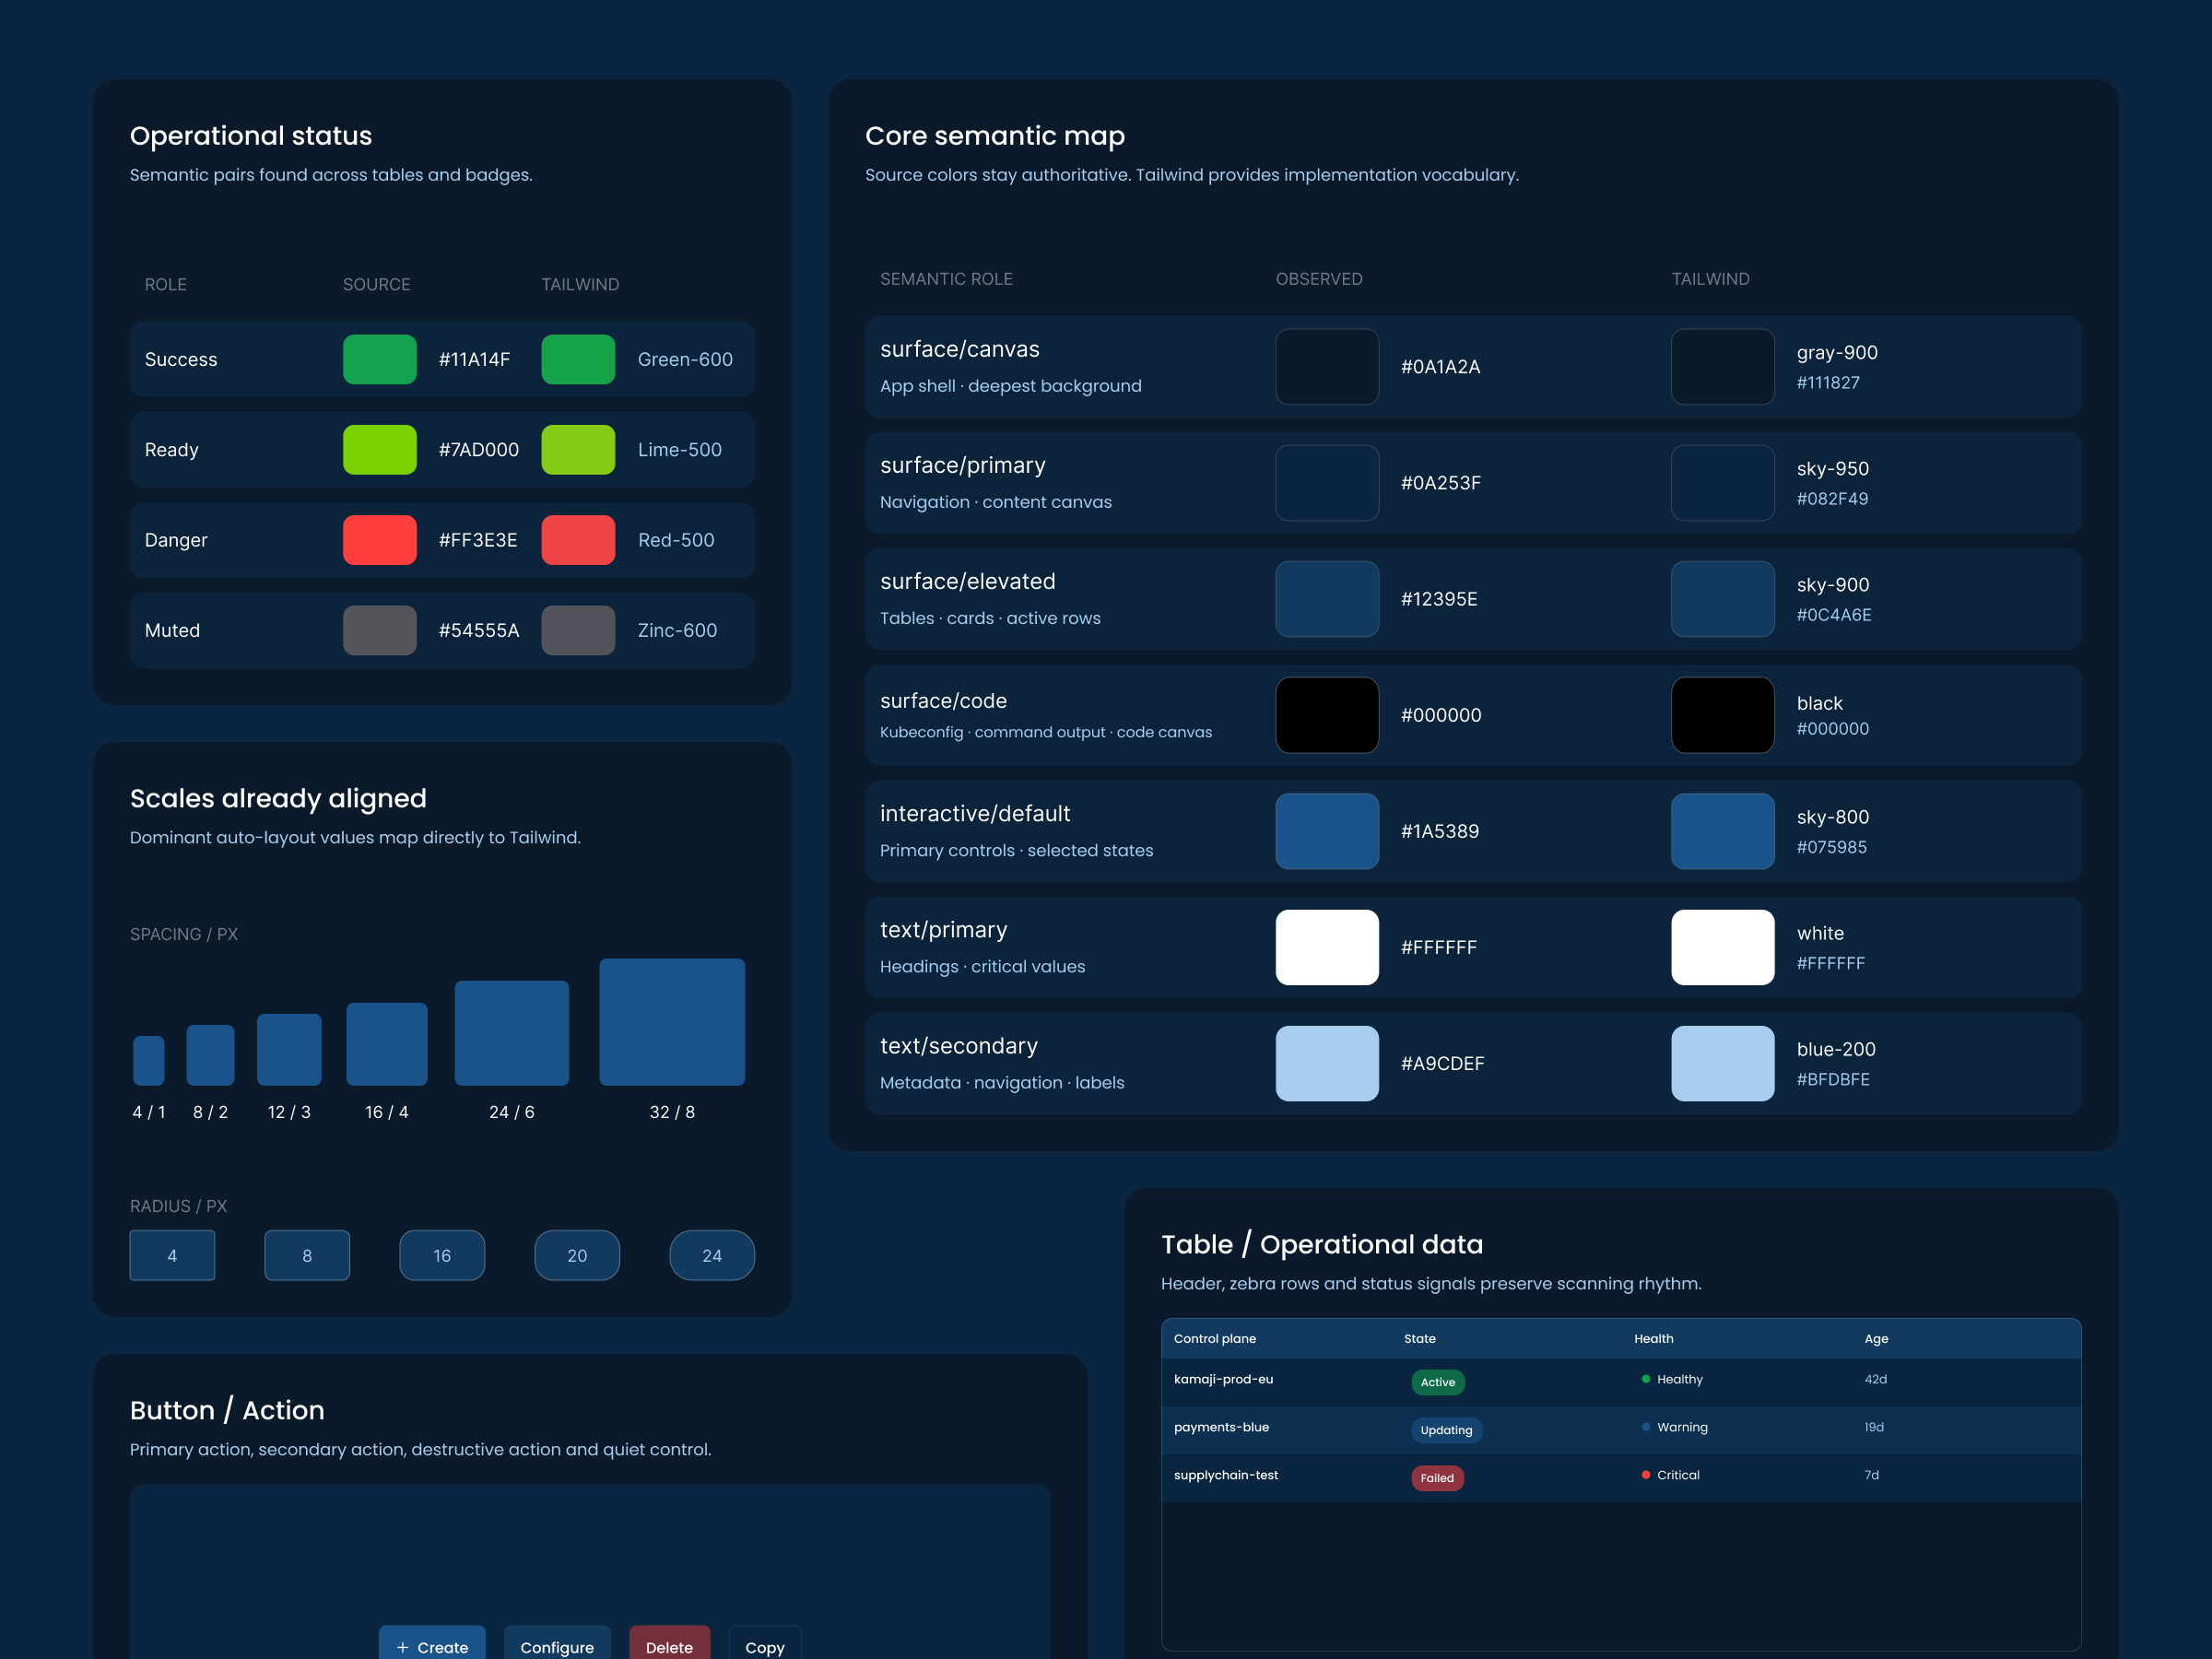Click the Control plane column header

pos(1215,1338)
